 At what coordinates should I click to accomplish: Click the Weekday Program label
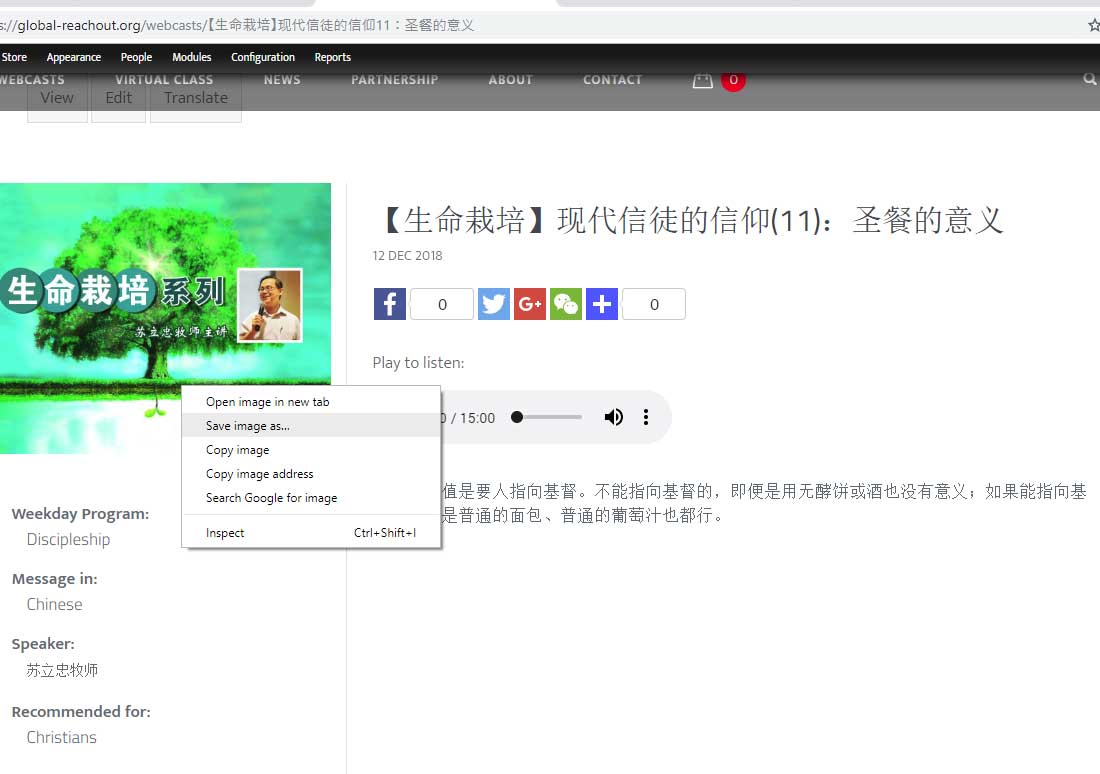pyautogui.click(x=80, y=514)
